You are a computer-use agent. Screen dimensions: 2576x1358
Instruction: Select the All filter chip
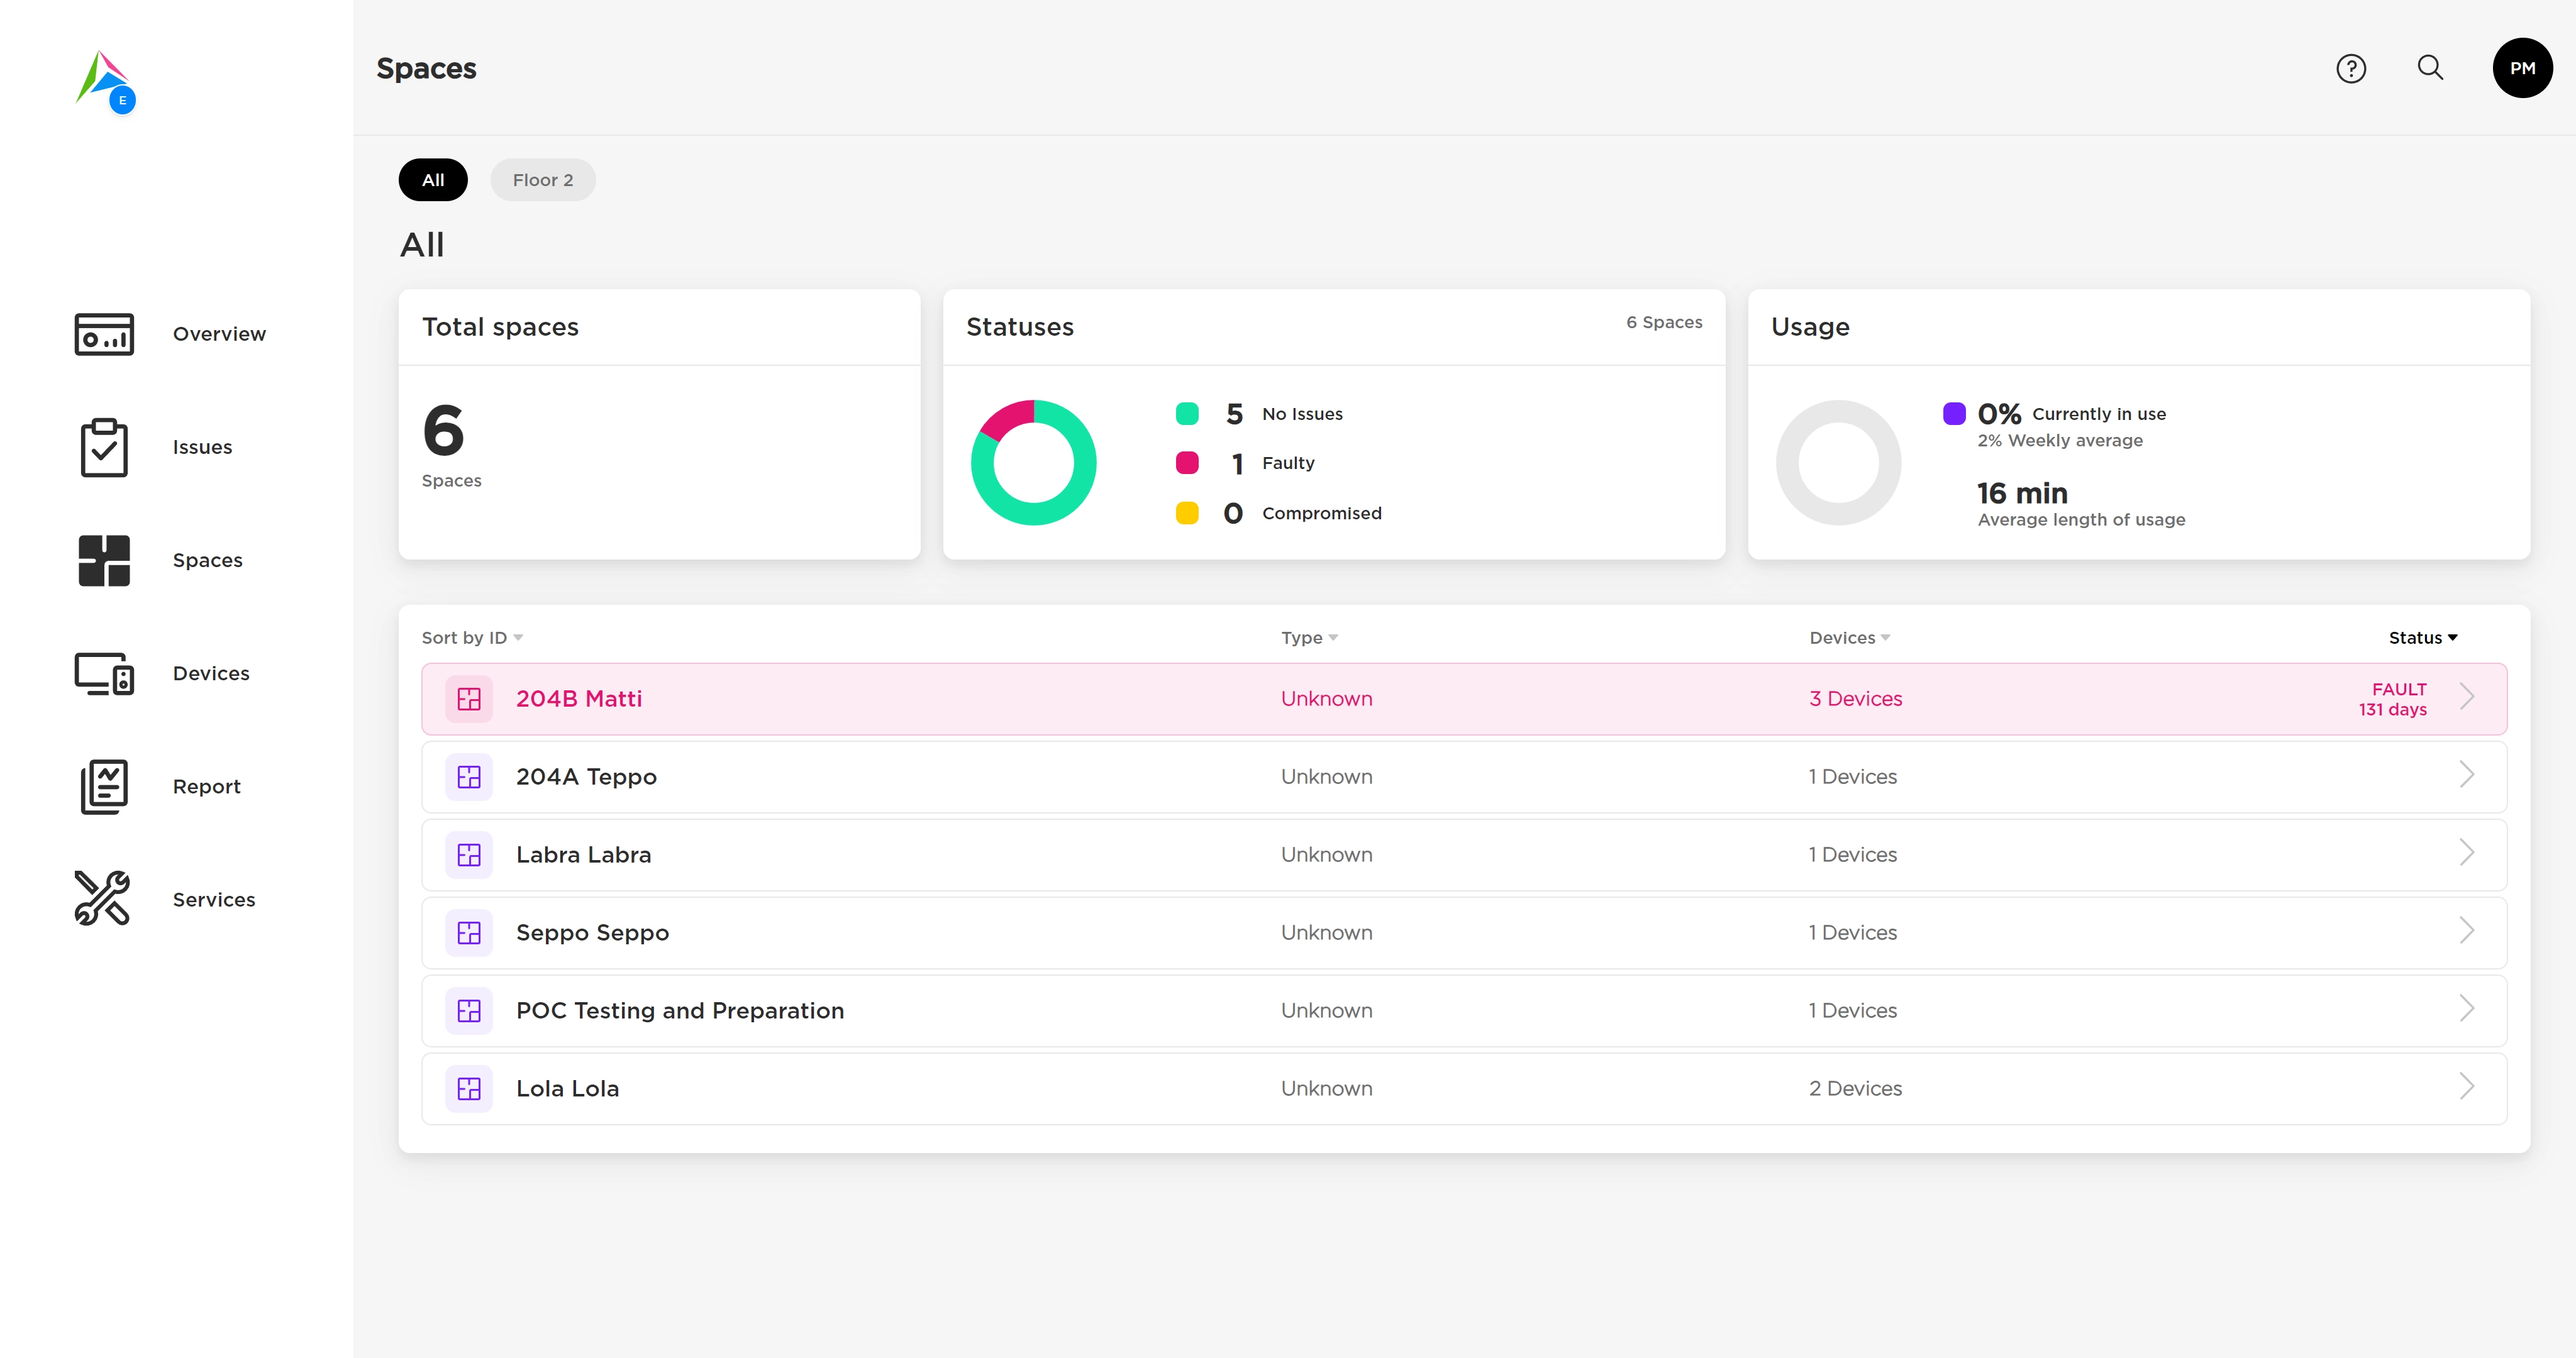(x=432, y=180)
